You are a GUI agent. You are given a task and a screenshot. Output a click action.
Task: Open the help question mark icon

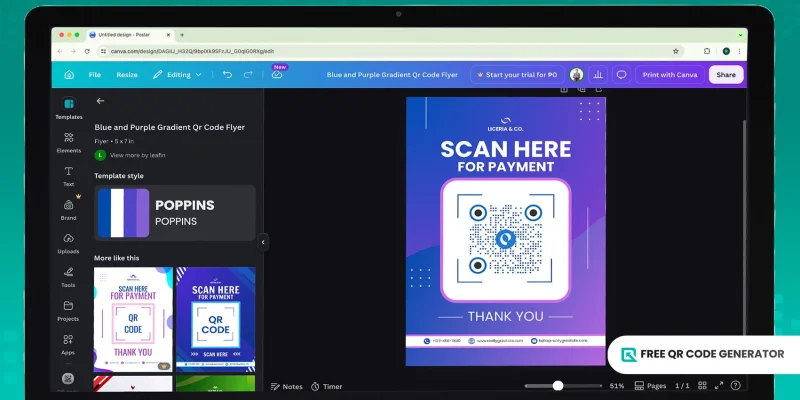pyautogui.click(x=735, y=386)
